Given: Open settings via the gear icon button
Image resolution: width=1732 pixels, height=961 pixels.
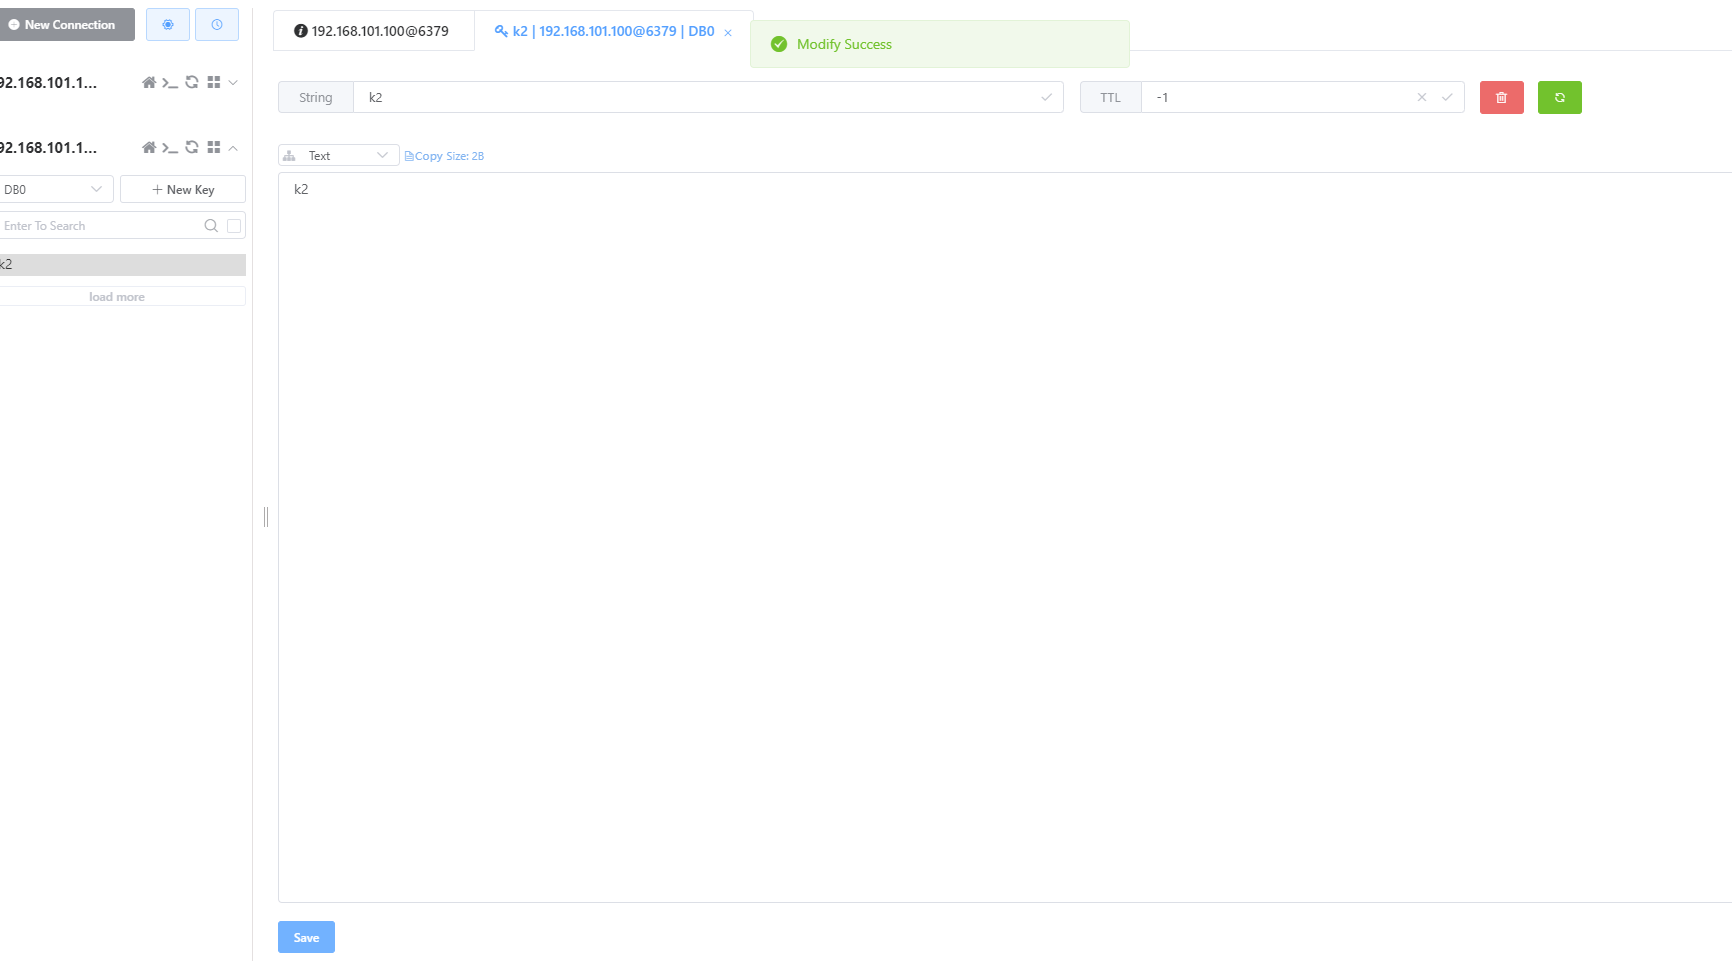Looking at the screenshot, I should point(168,25).
